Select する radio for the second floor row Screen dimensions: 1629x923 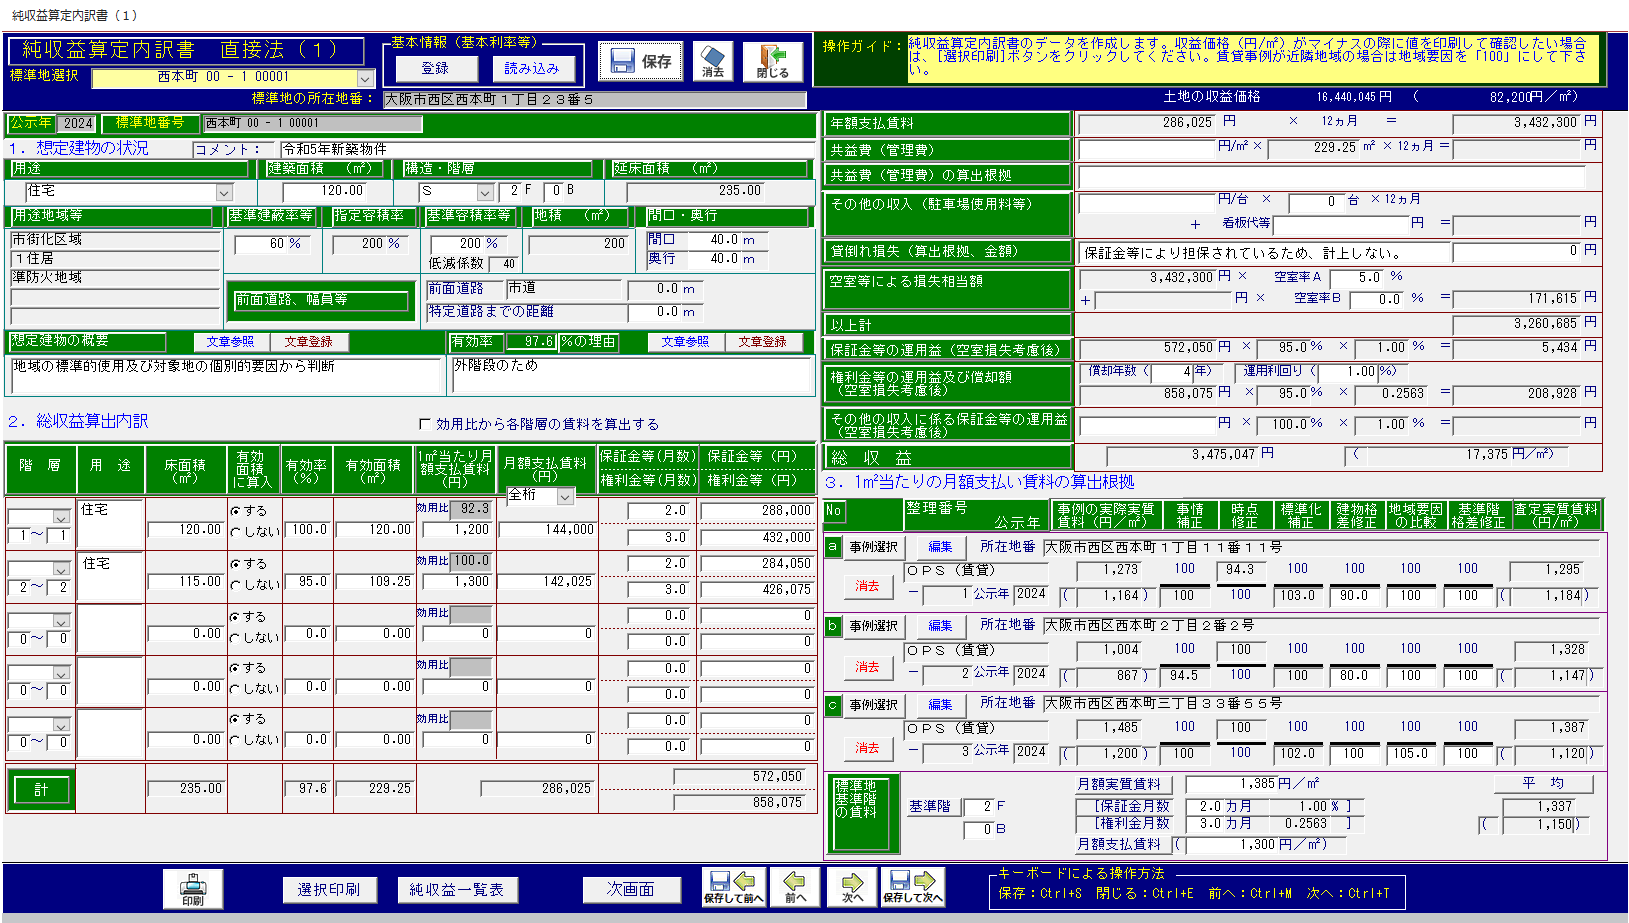236,564
